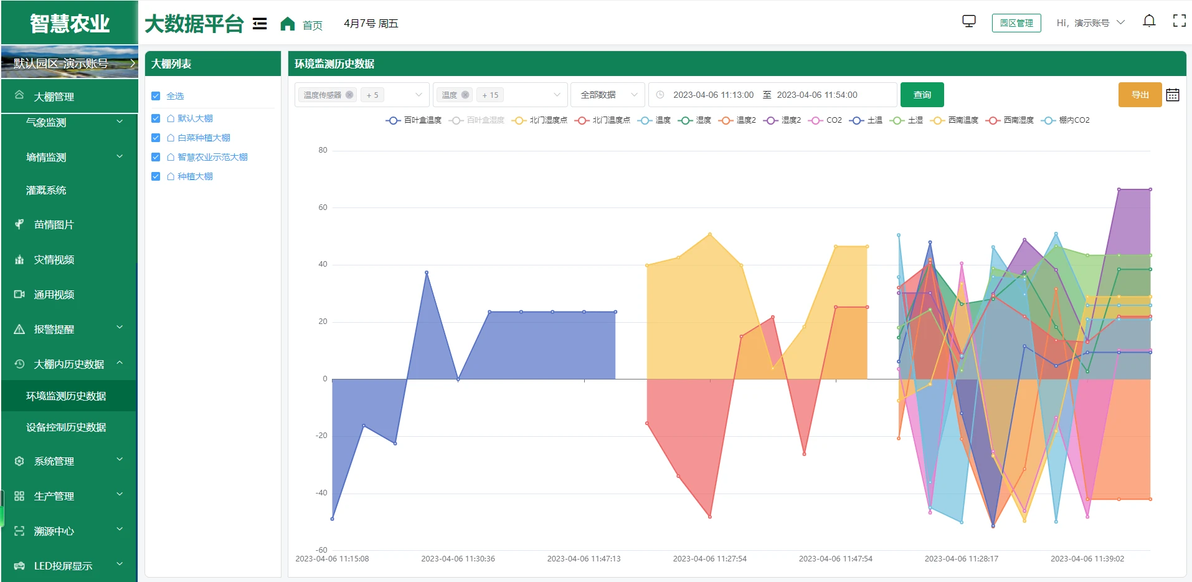Screen dimensions: 1192x582
Task: Click the sidebar collapse menu icon
Action: tap(260, 24)
